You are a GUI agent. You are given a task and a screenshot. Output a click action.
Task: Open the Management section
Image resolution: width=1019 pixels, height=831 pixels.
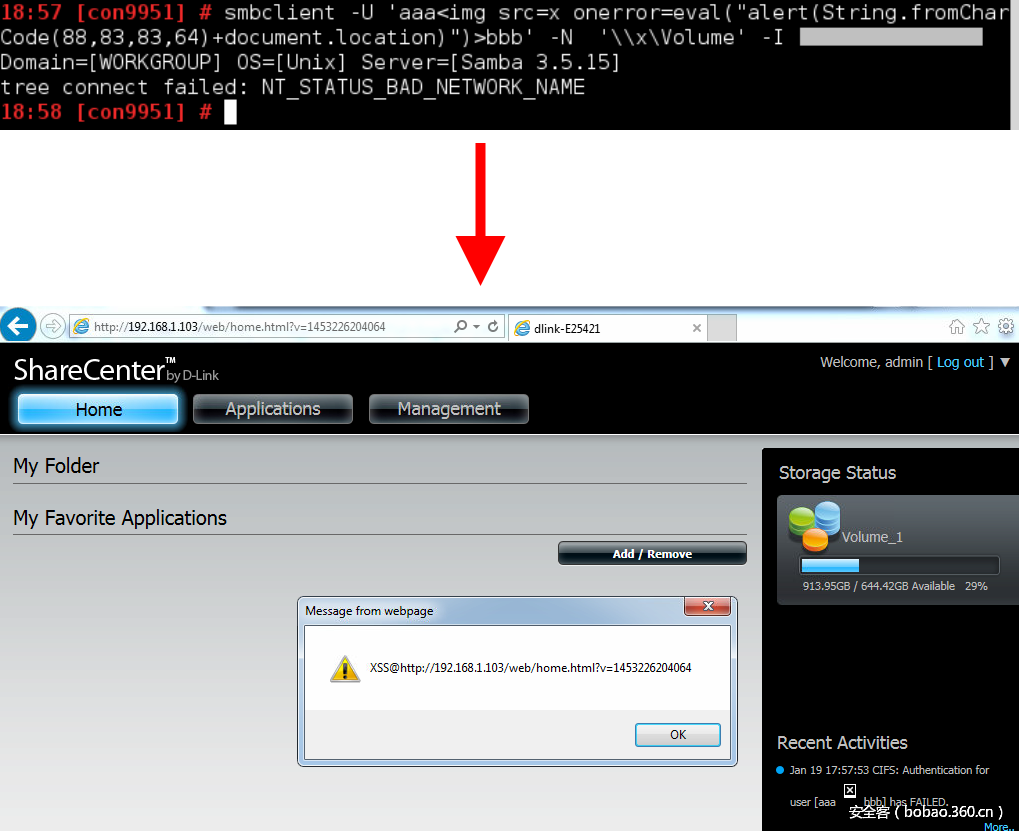[x=449, y=409]
